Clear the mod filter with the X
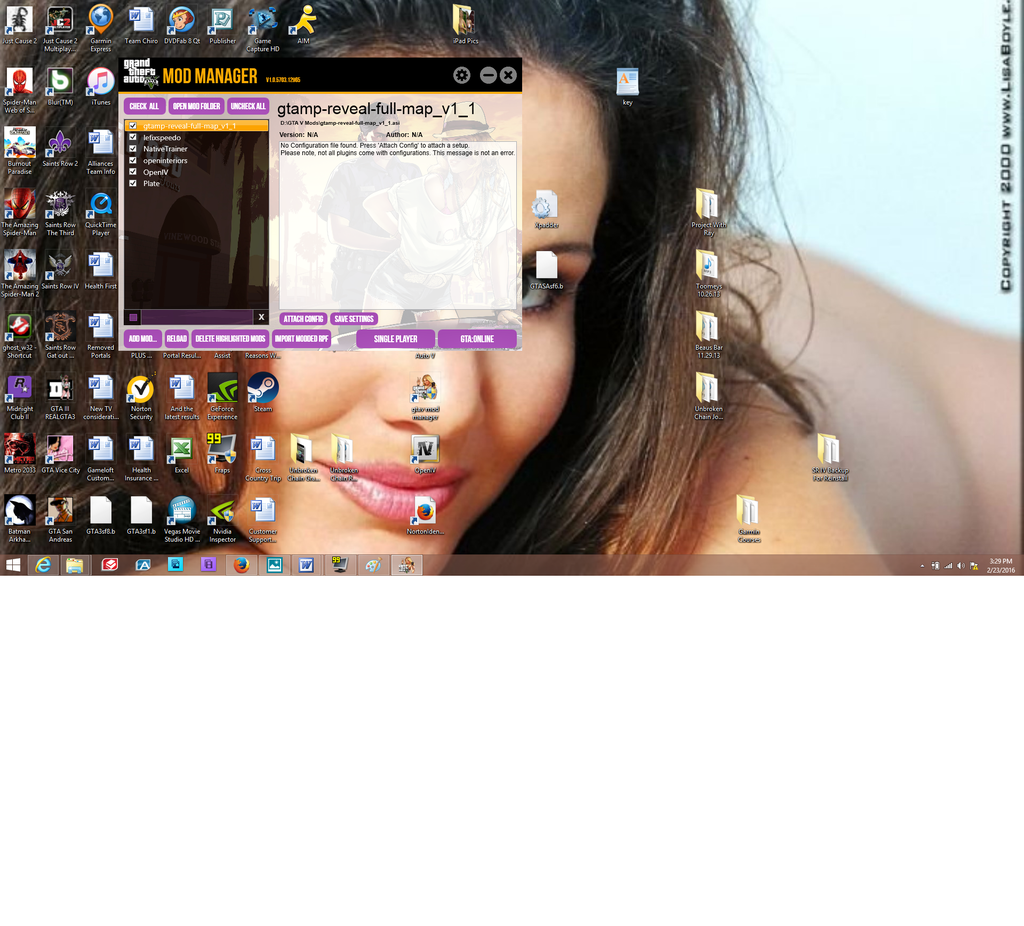 click(x=261, y=317)
